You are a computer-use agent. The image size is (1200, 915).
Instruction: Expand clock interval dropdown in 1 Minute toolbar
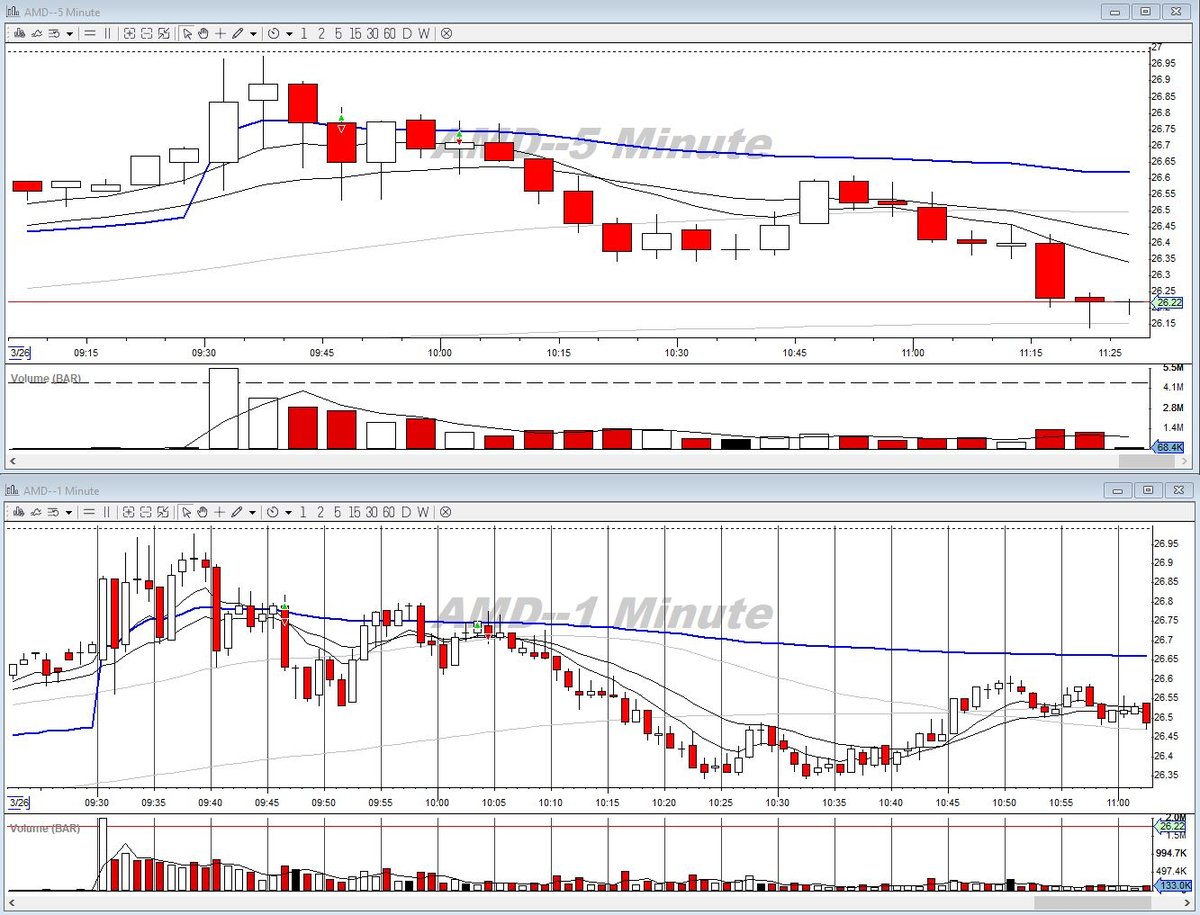pos(289,511)
